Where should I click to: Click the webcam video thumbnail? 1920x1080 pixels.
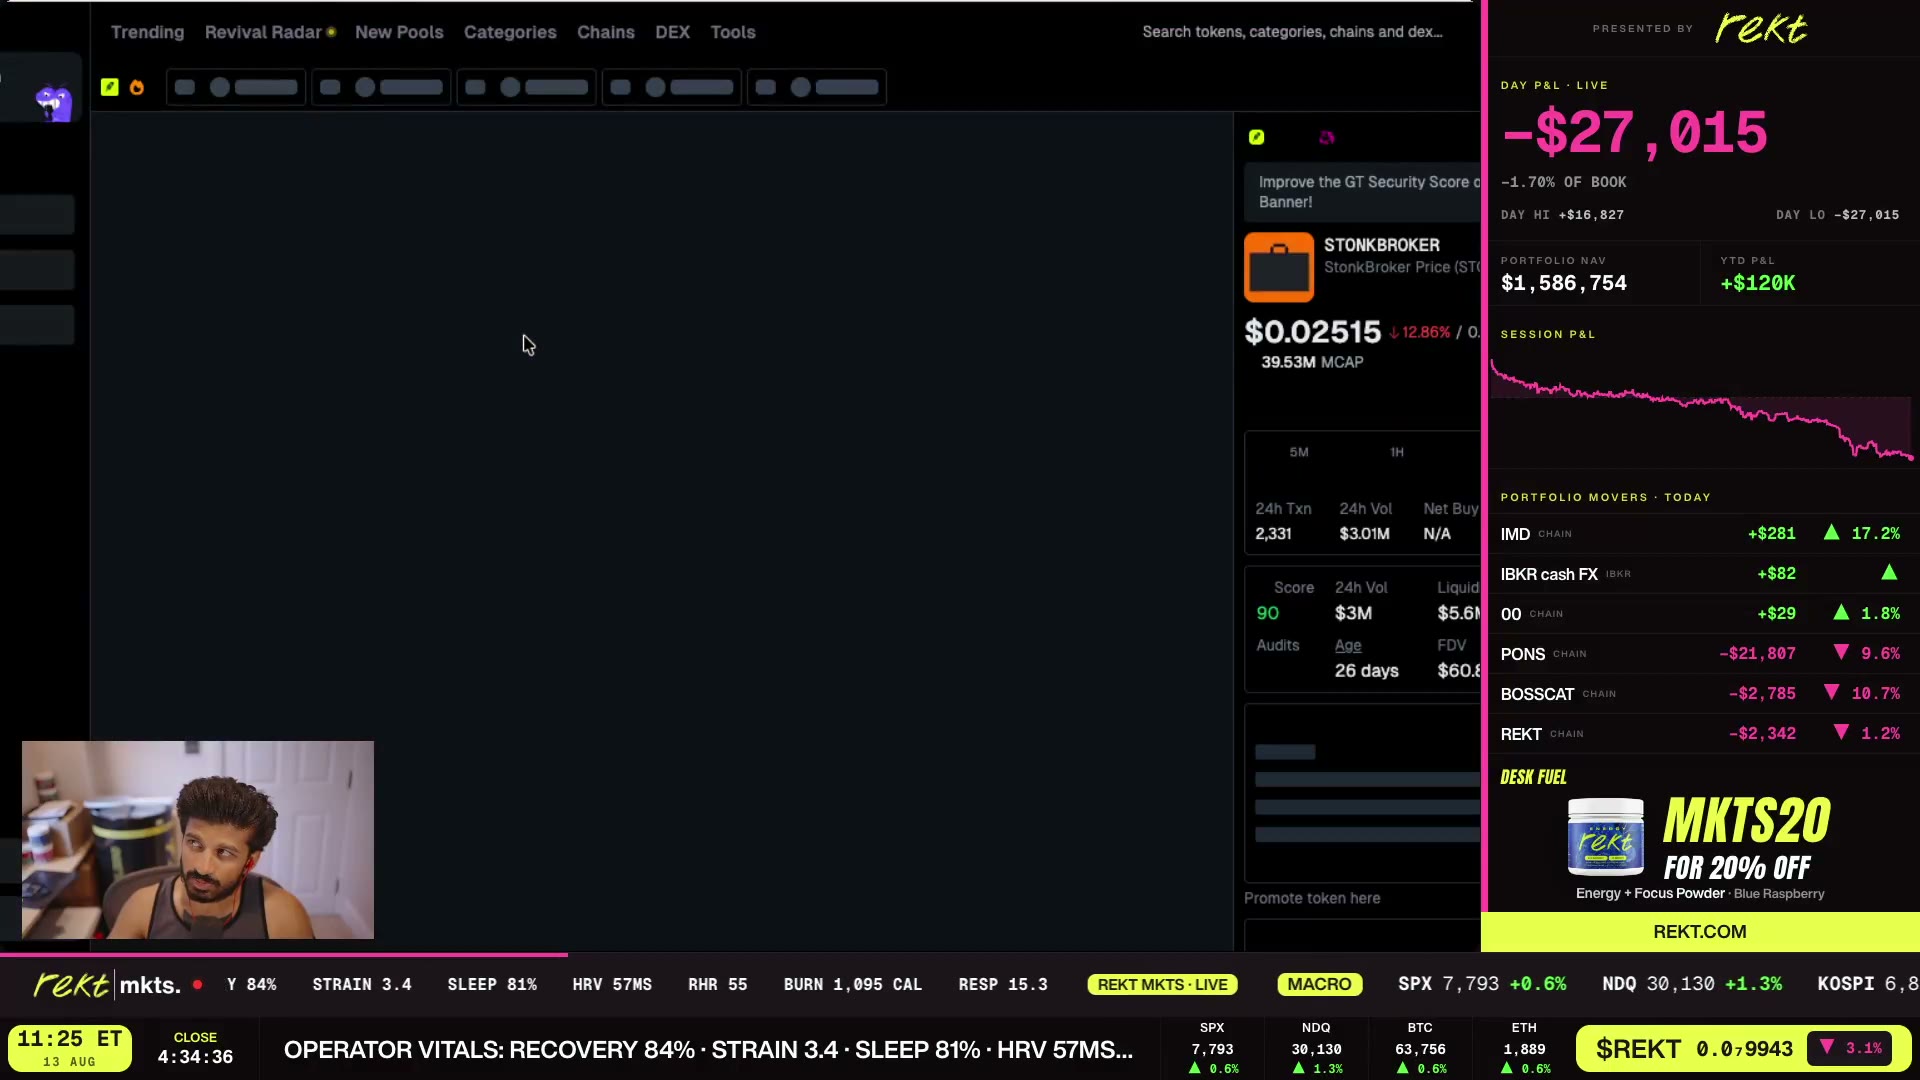pyautogui.click(x=198, y=840)
